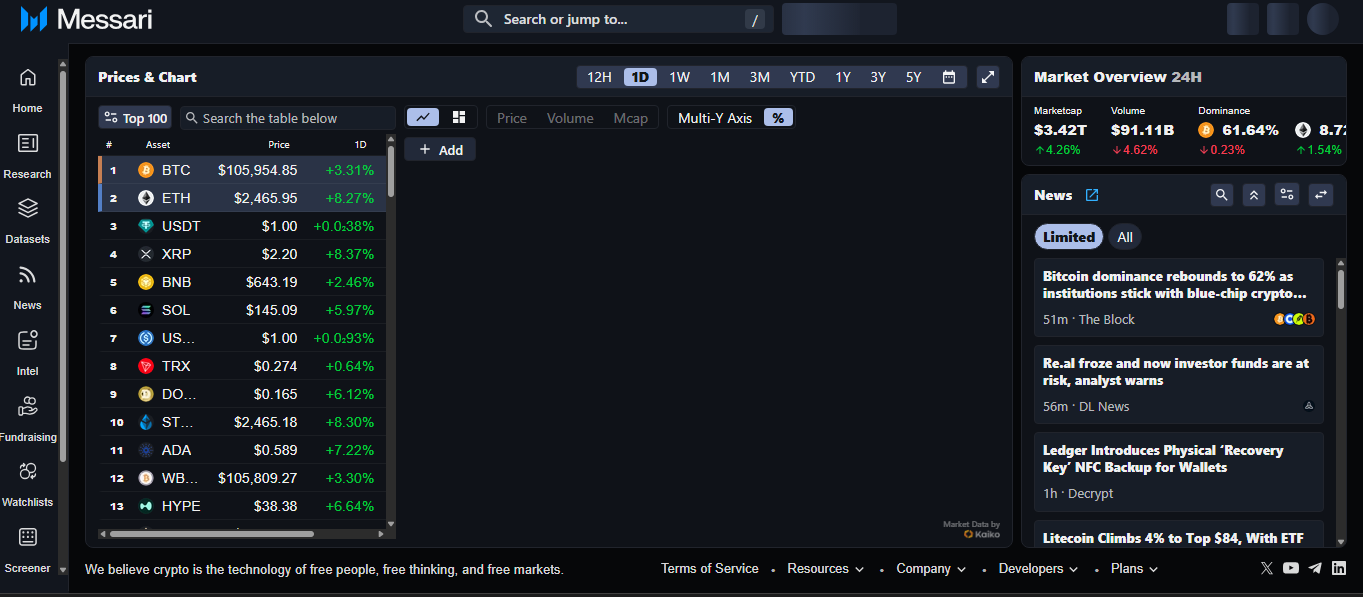Select the All news filter

[x=1125, y=237]
